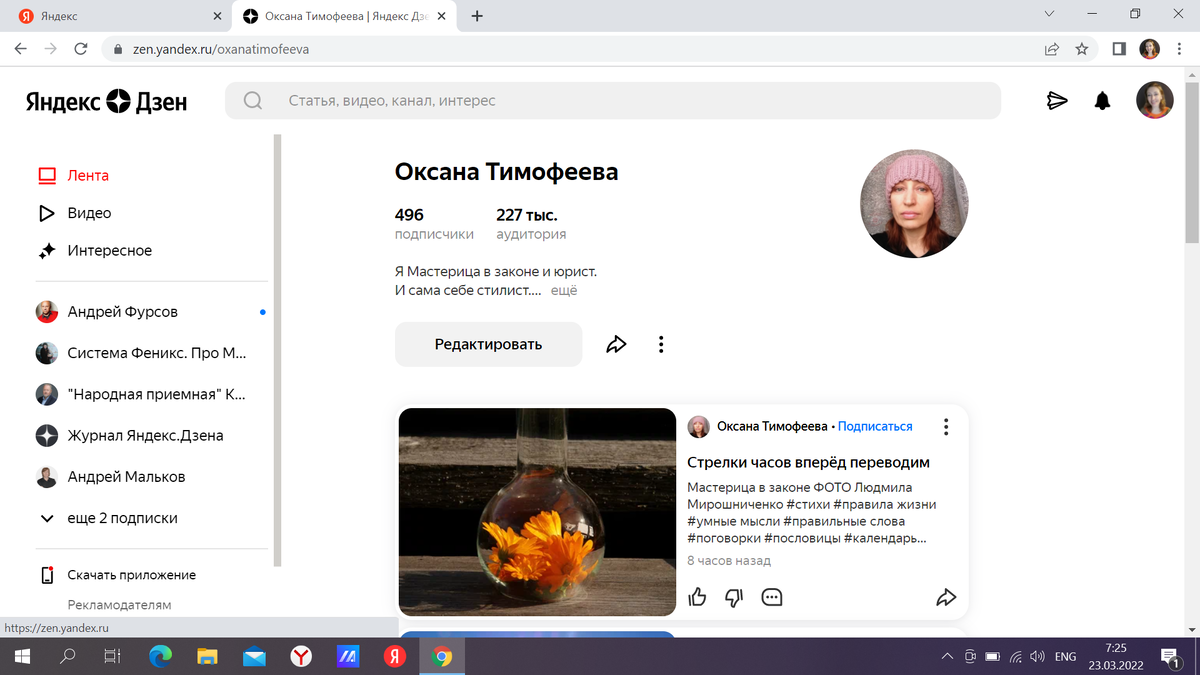Expand the profile description via ещё
This screenshot has width=1200, height=675.
point(564,291)
